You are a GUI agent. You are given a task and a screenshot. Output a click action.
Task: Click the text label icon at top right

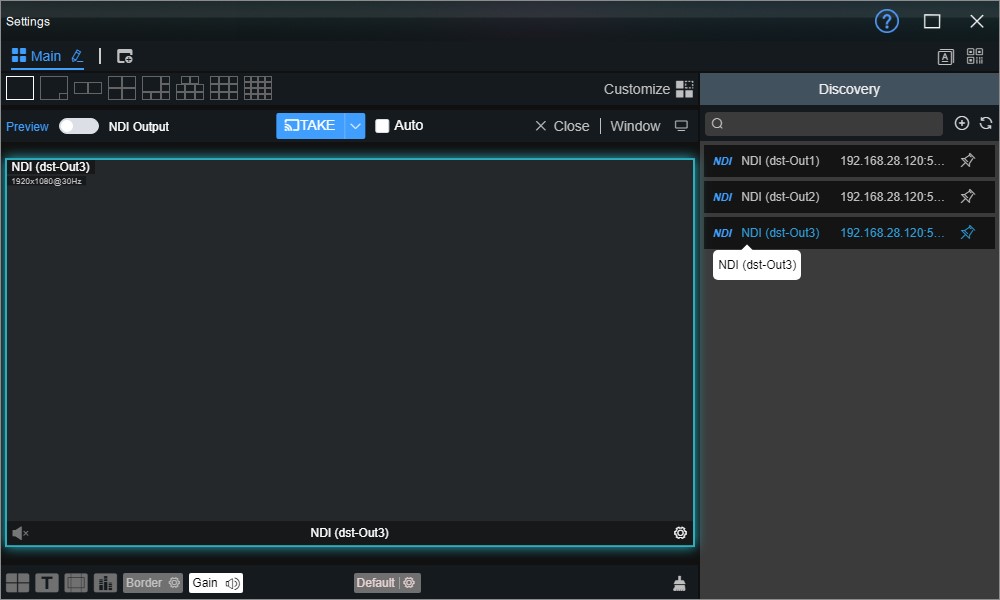point(945,57)
